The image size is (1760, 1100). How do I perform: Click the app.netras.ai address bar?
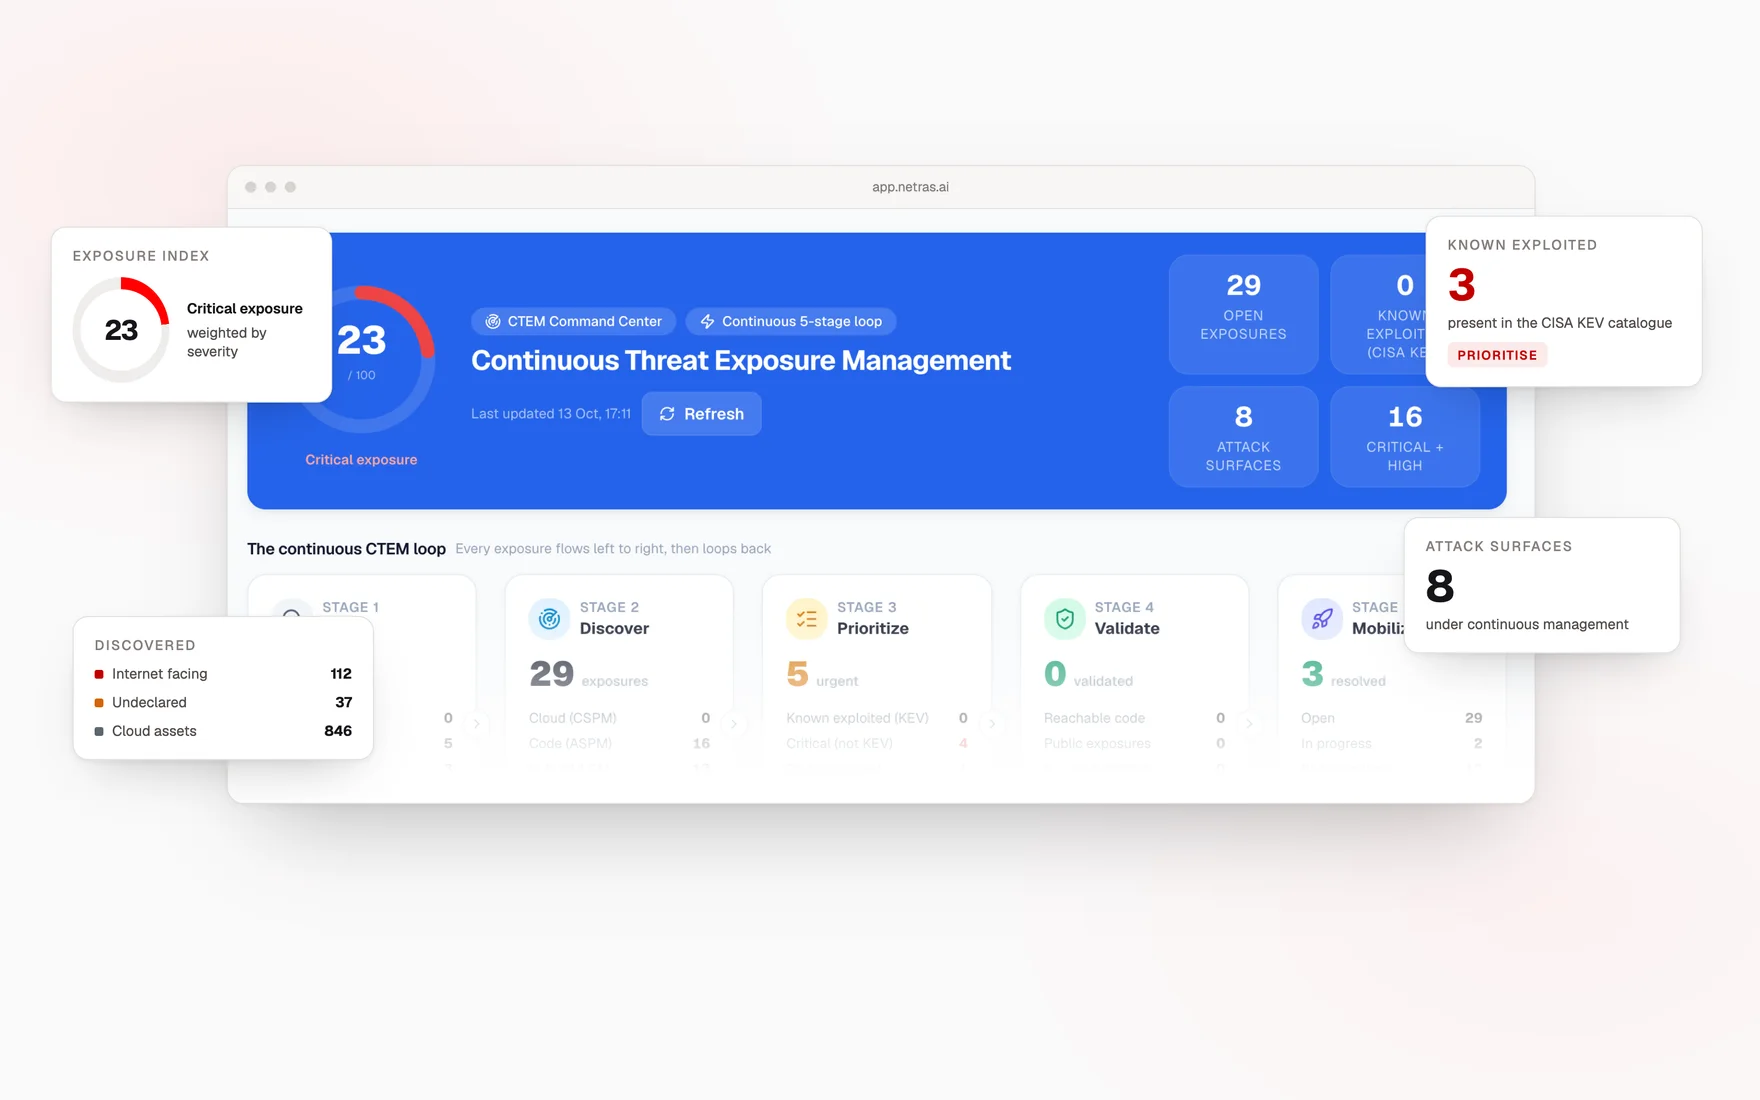click(910, 187)
